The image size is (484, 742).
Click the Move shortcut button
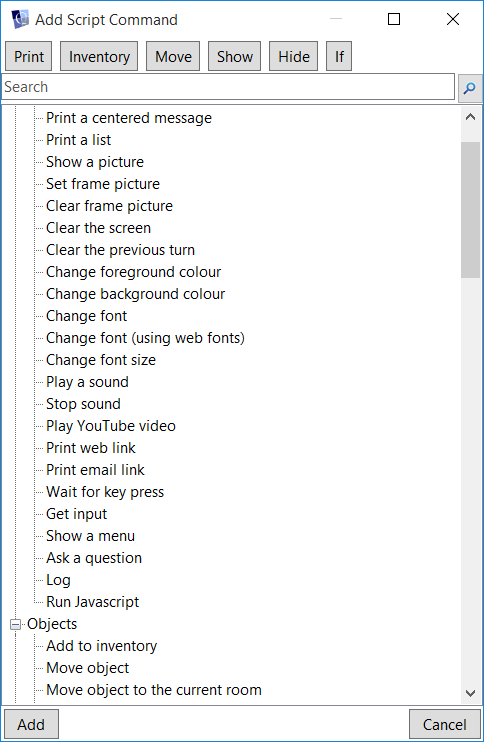[173, 57]
